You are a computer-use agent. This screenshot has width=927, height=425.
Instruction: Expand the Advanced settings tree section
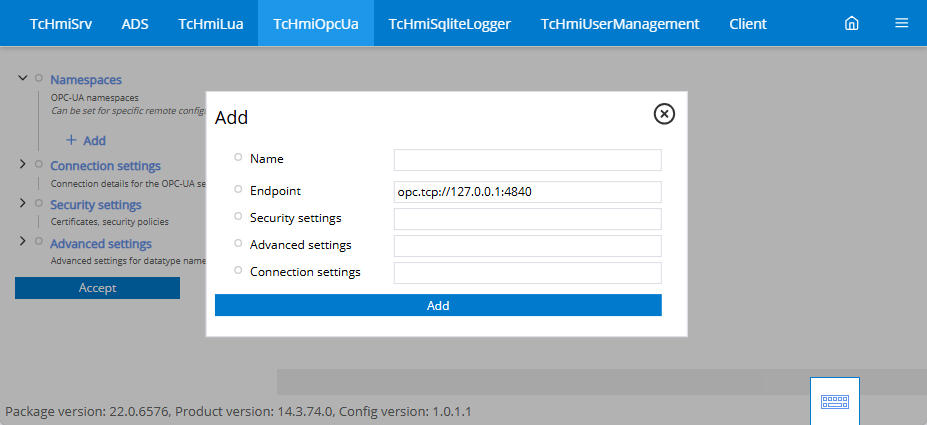point(22,241)
